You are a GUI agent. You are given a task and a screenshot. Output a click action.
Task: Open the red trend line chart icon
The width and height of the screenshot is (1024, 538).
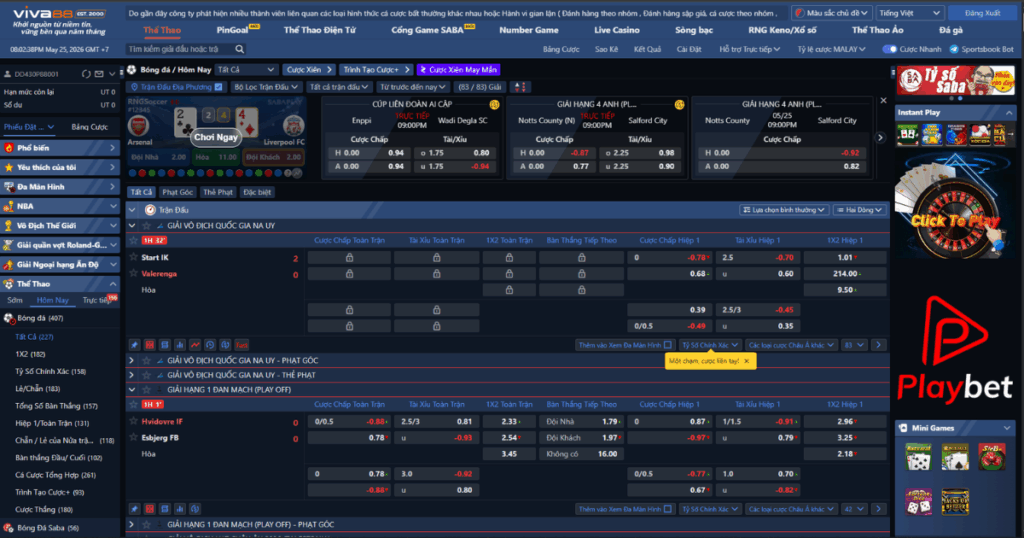195,345
